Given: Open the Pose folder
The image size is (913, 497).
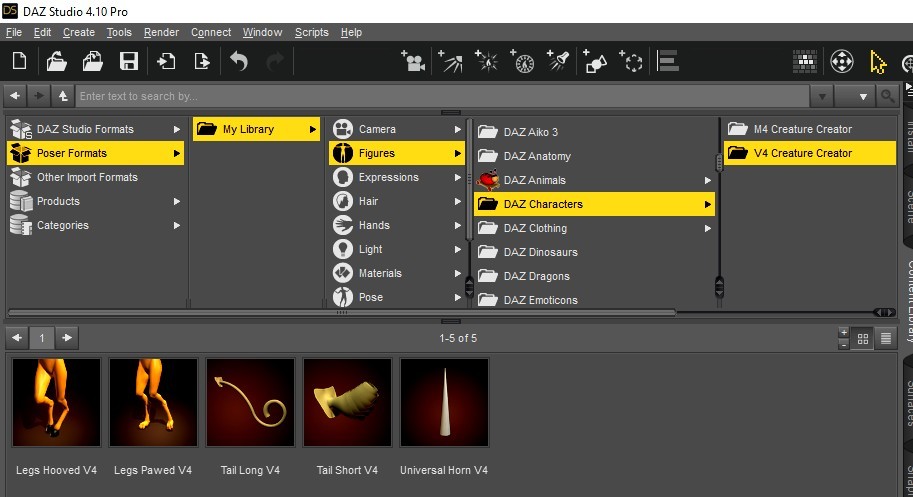Looking at the screenshot, I should pos(397,297).
